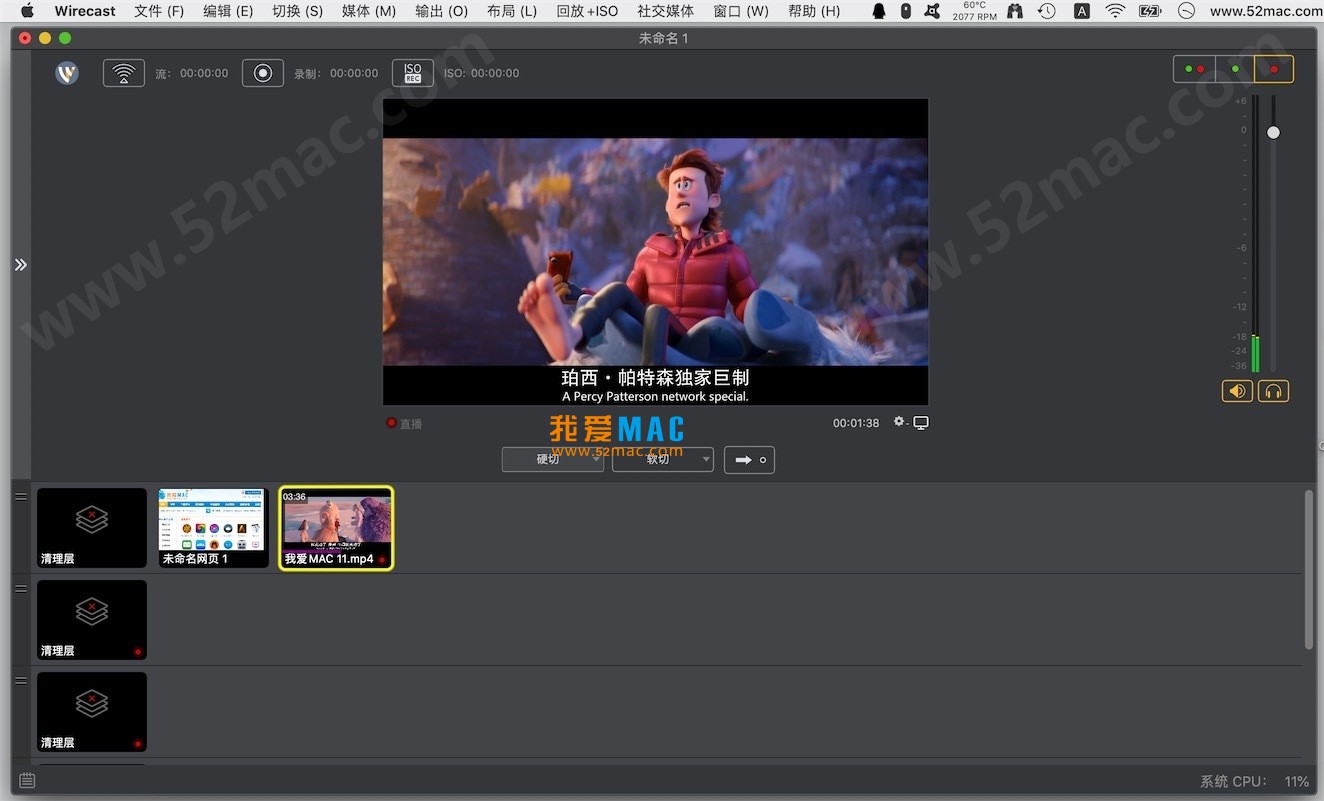The image size is (1324, 801).
Task: Click the arrow Go transition button
Action: (749, 460)
